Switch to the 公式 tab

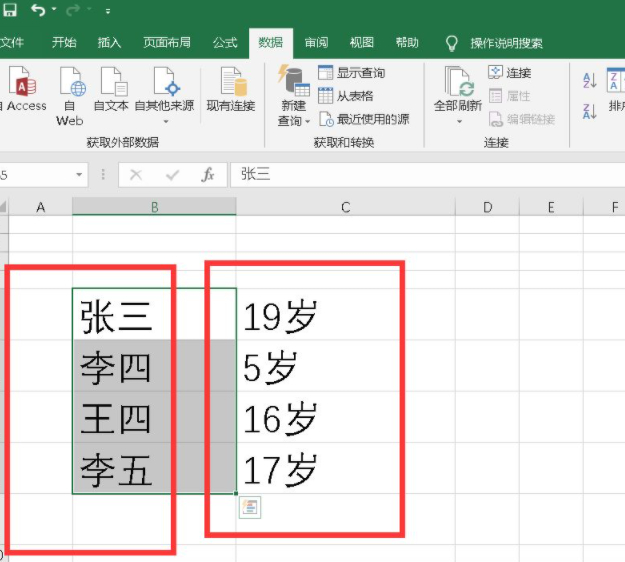coord(225,42)
